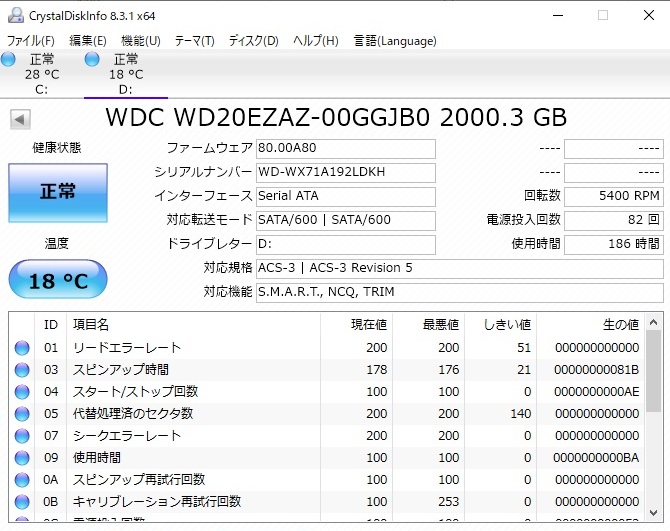Click the previous disk arrow button

(x=20, y=119)
